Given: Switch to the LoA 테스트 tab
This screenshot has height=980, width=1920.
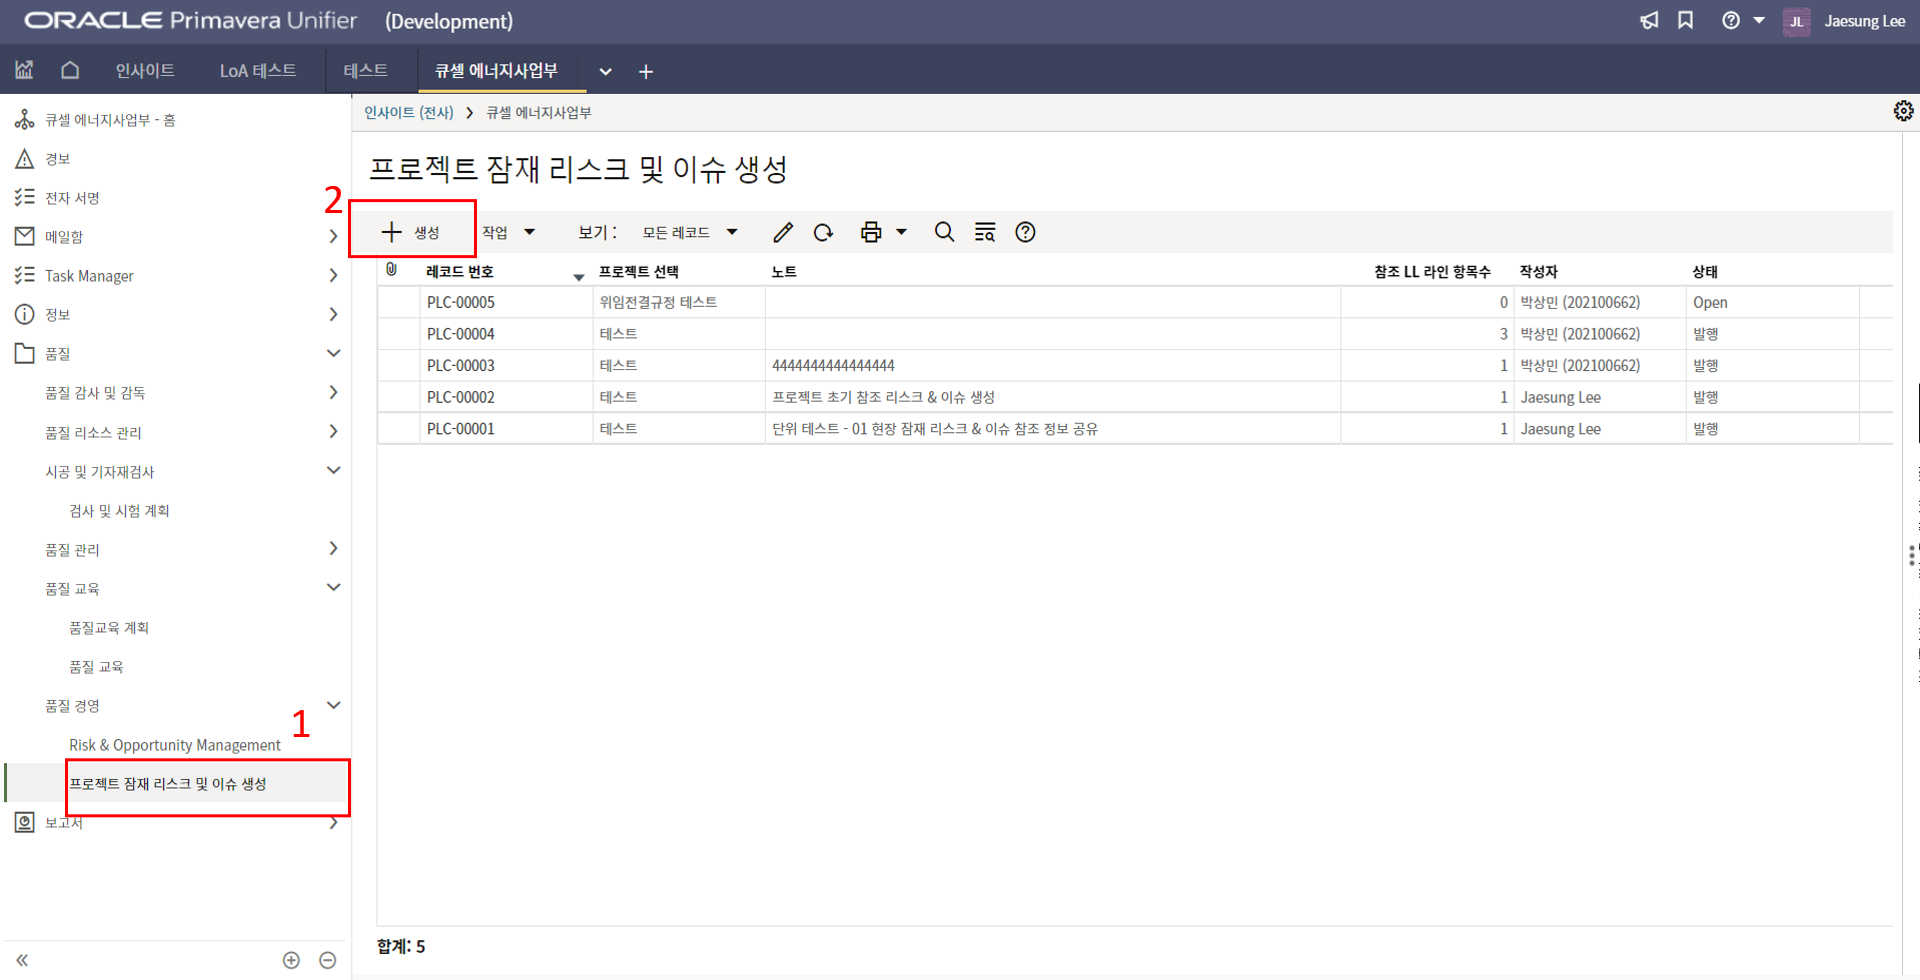Looking at the screenshot, I should tap(258, 71).
